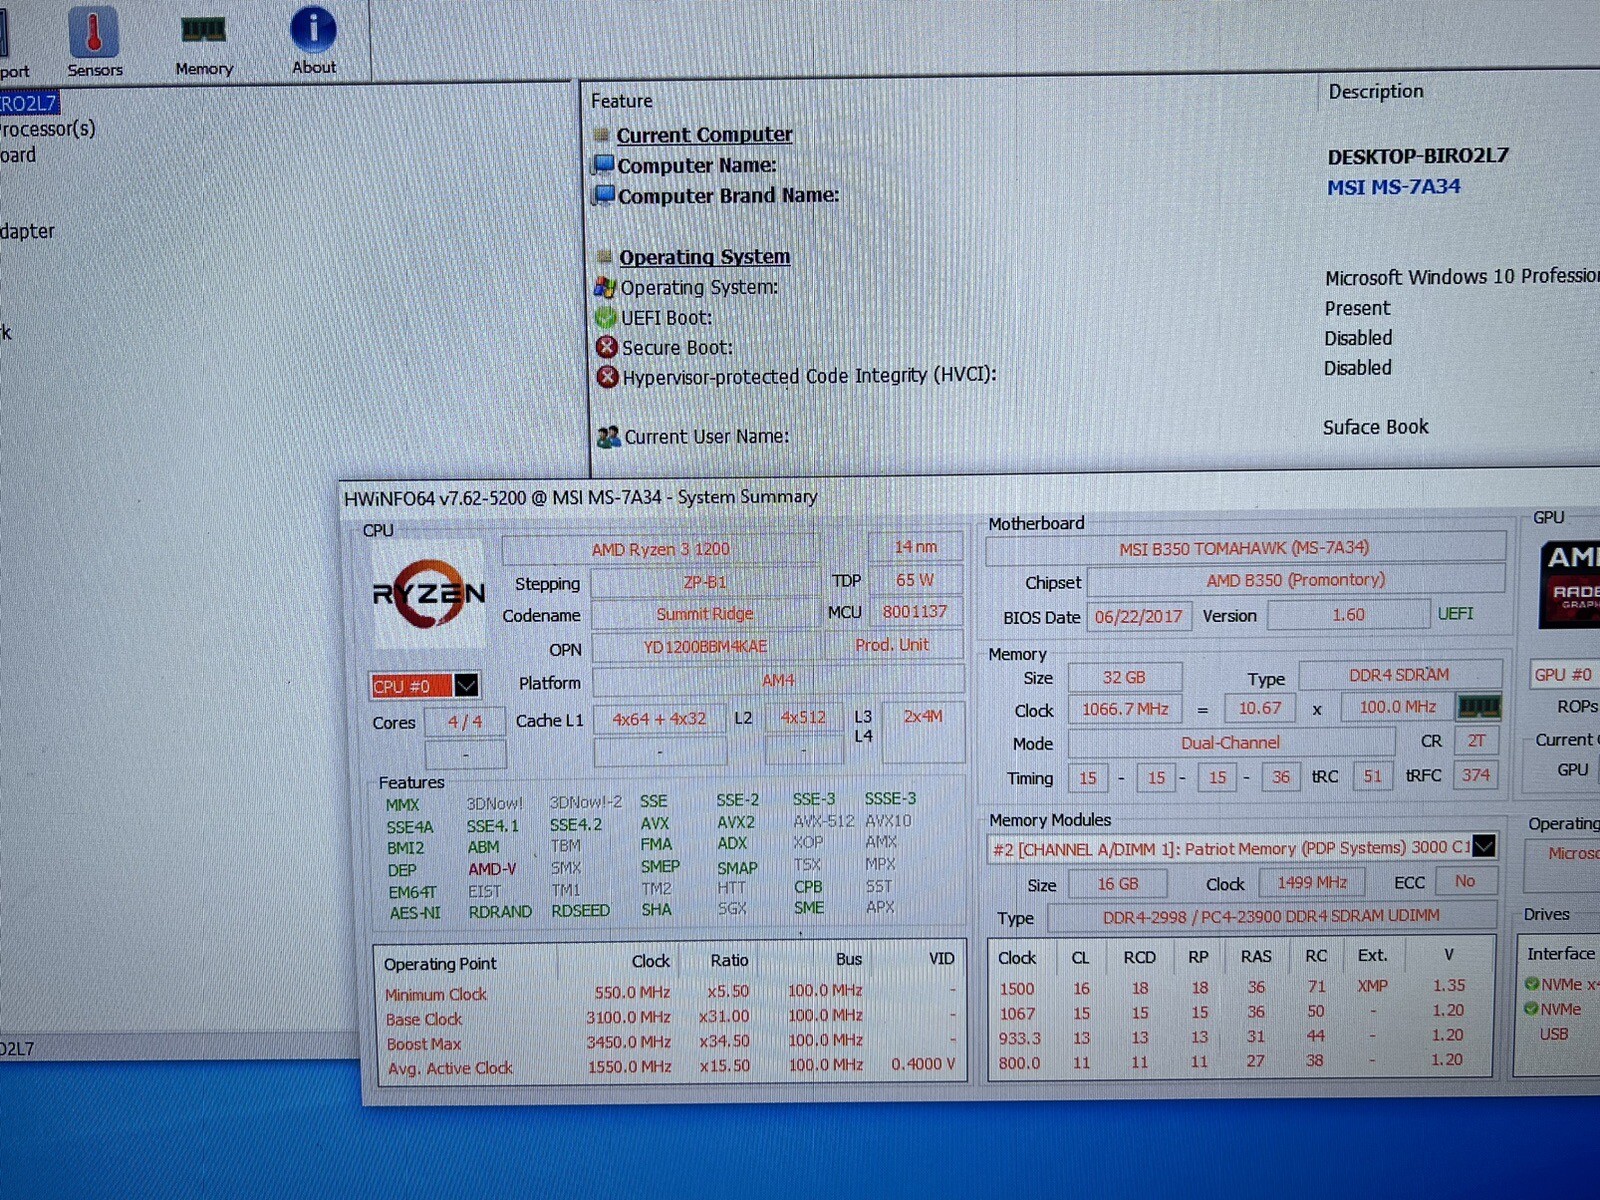This screenshot has width=1600, height=1200.
Task: Select the UEFI Boot: row
Action: tap(666, 318)
